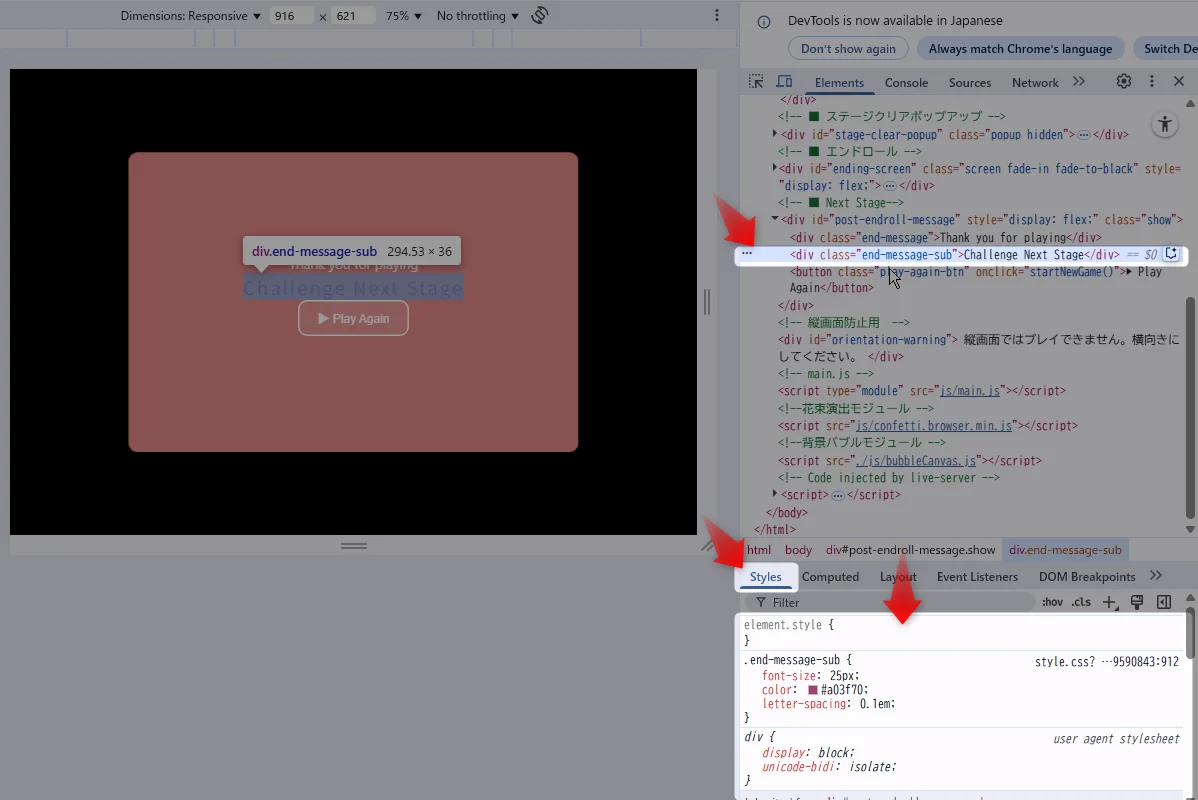Expand the stage-clear-popup div node

click(775, 134)
